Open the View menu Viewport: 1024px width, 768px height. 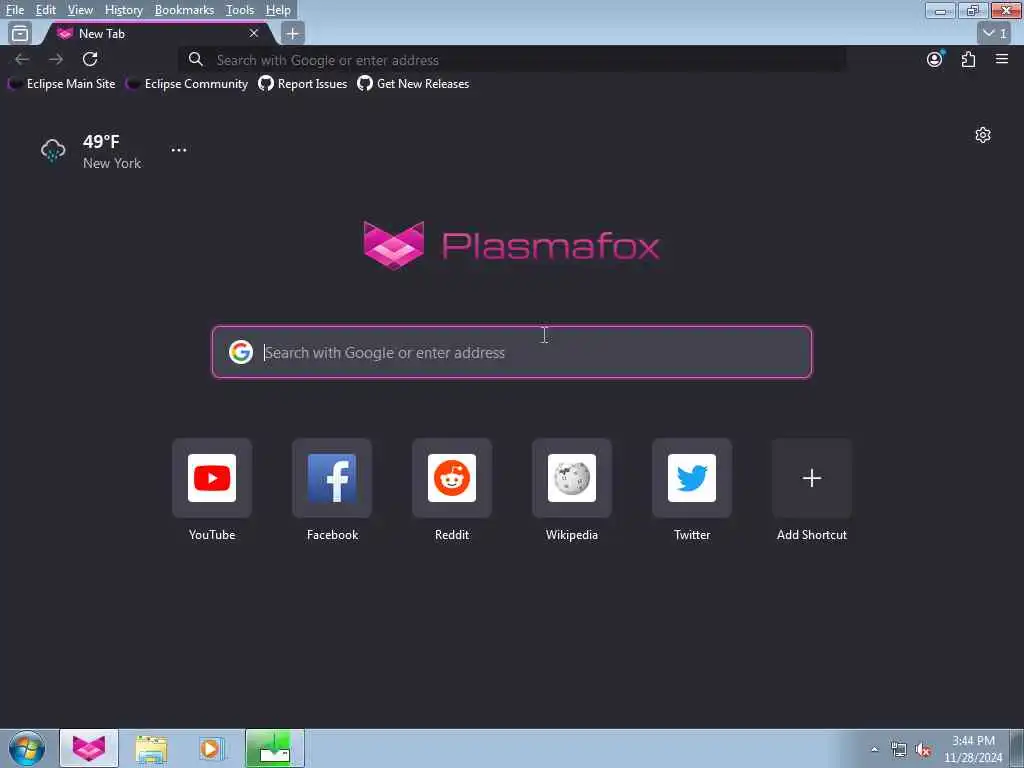click(x=80, y=10)
